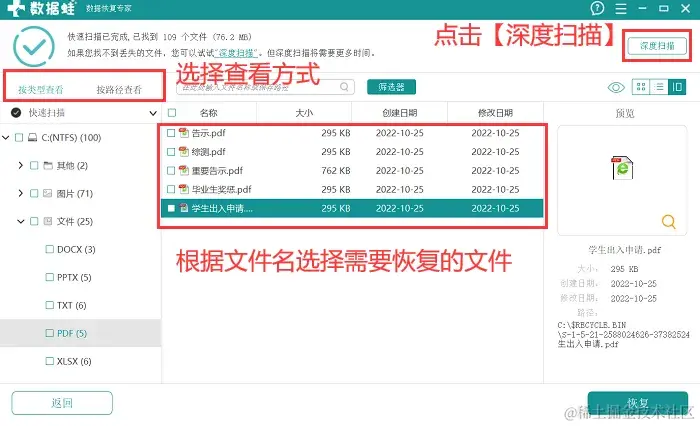Check the 毕业生奖惩.pdf checkbox

tap(171, 189)
